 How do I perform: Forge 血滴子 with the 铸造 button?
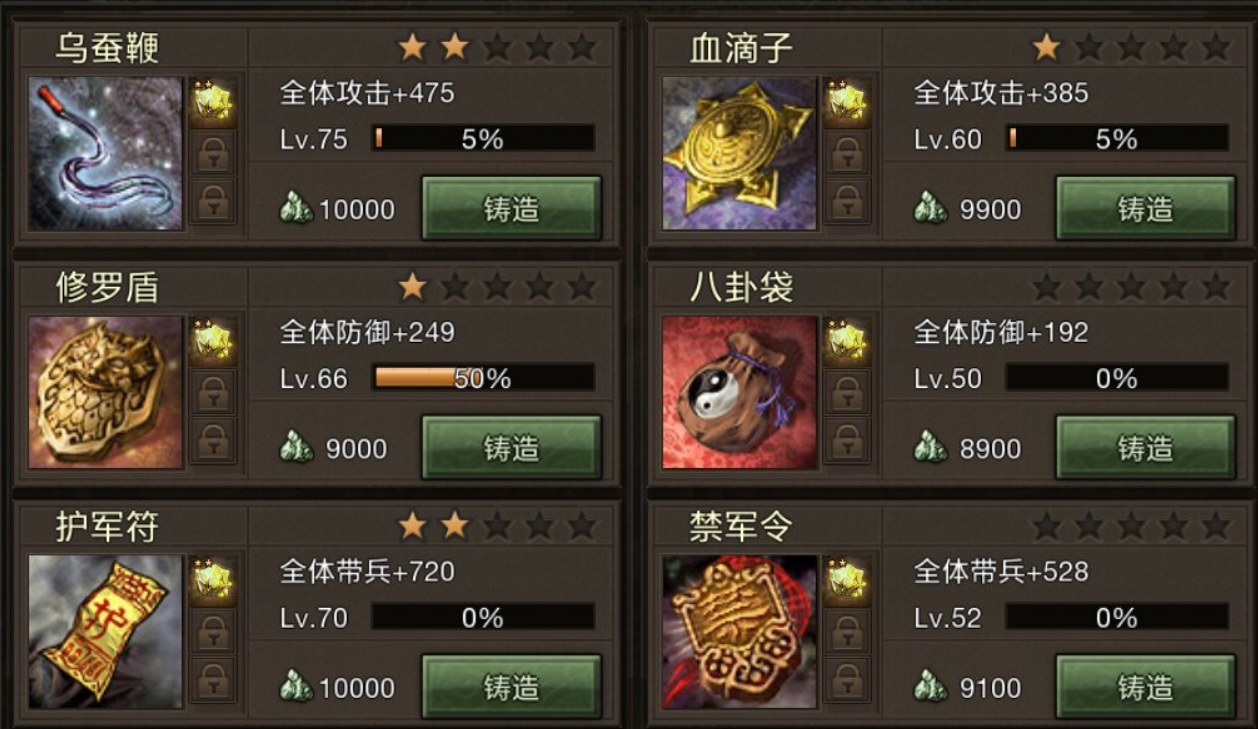[1145, 208]
